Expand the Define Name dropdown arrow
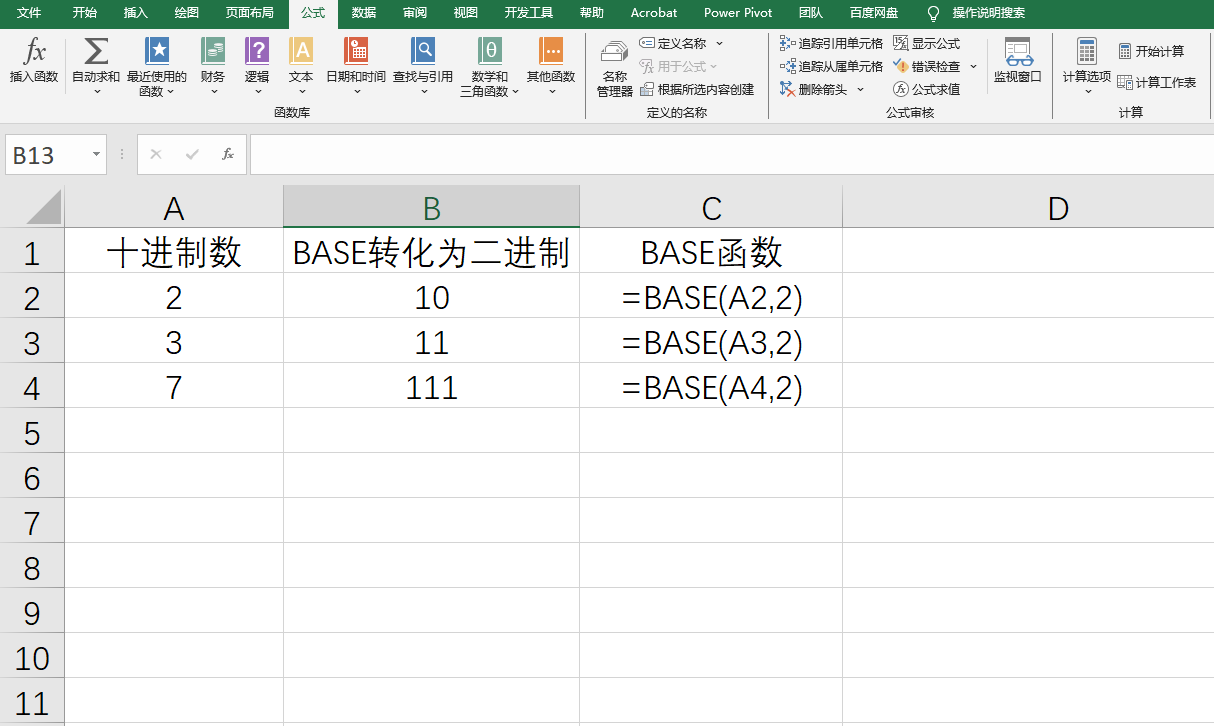Viewport: 1214px width, 726px height. pyautogui.click(x=719, y=43)
